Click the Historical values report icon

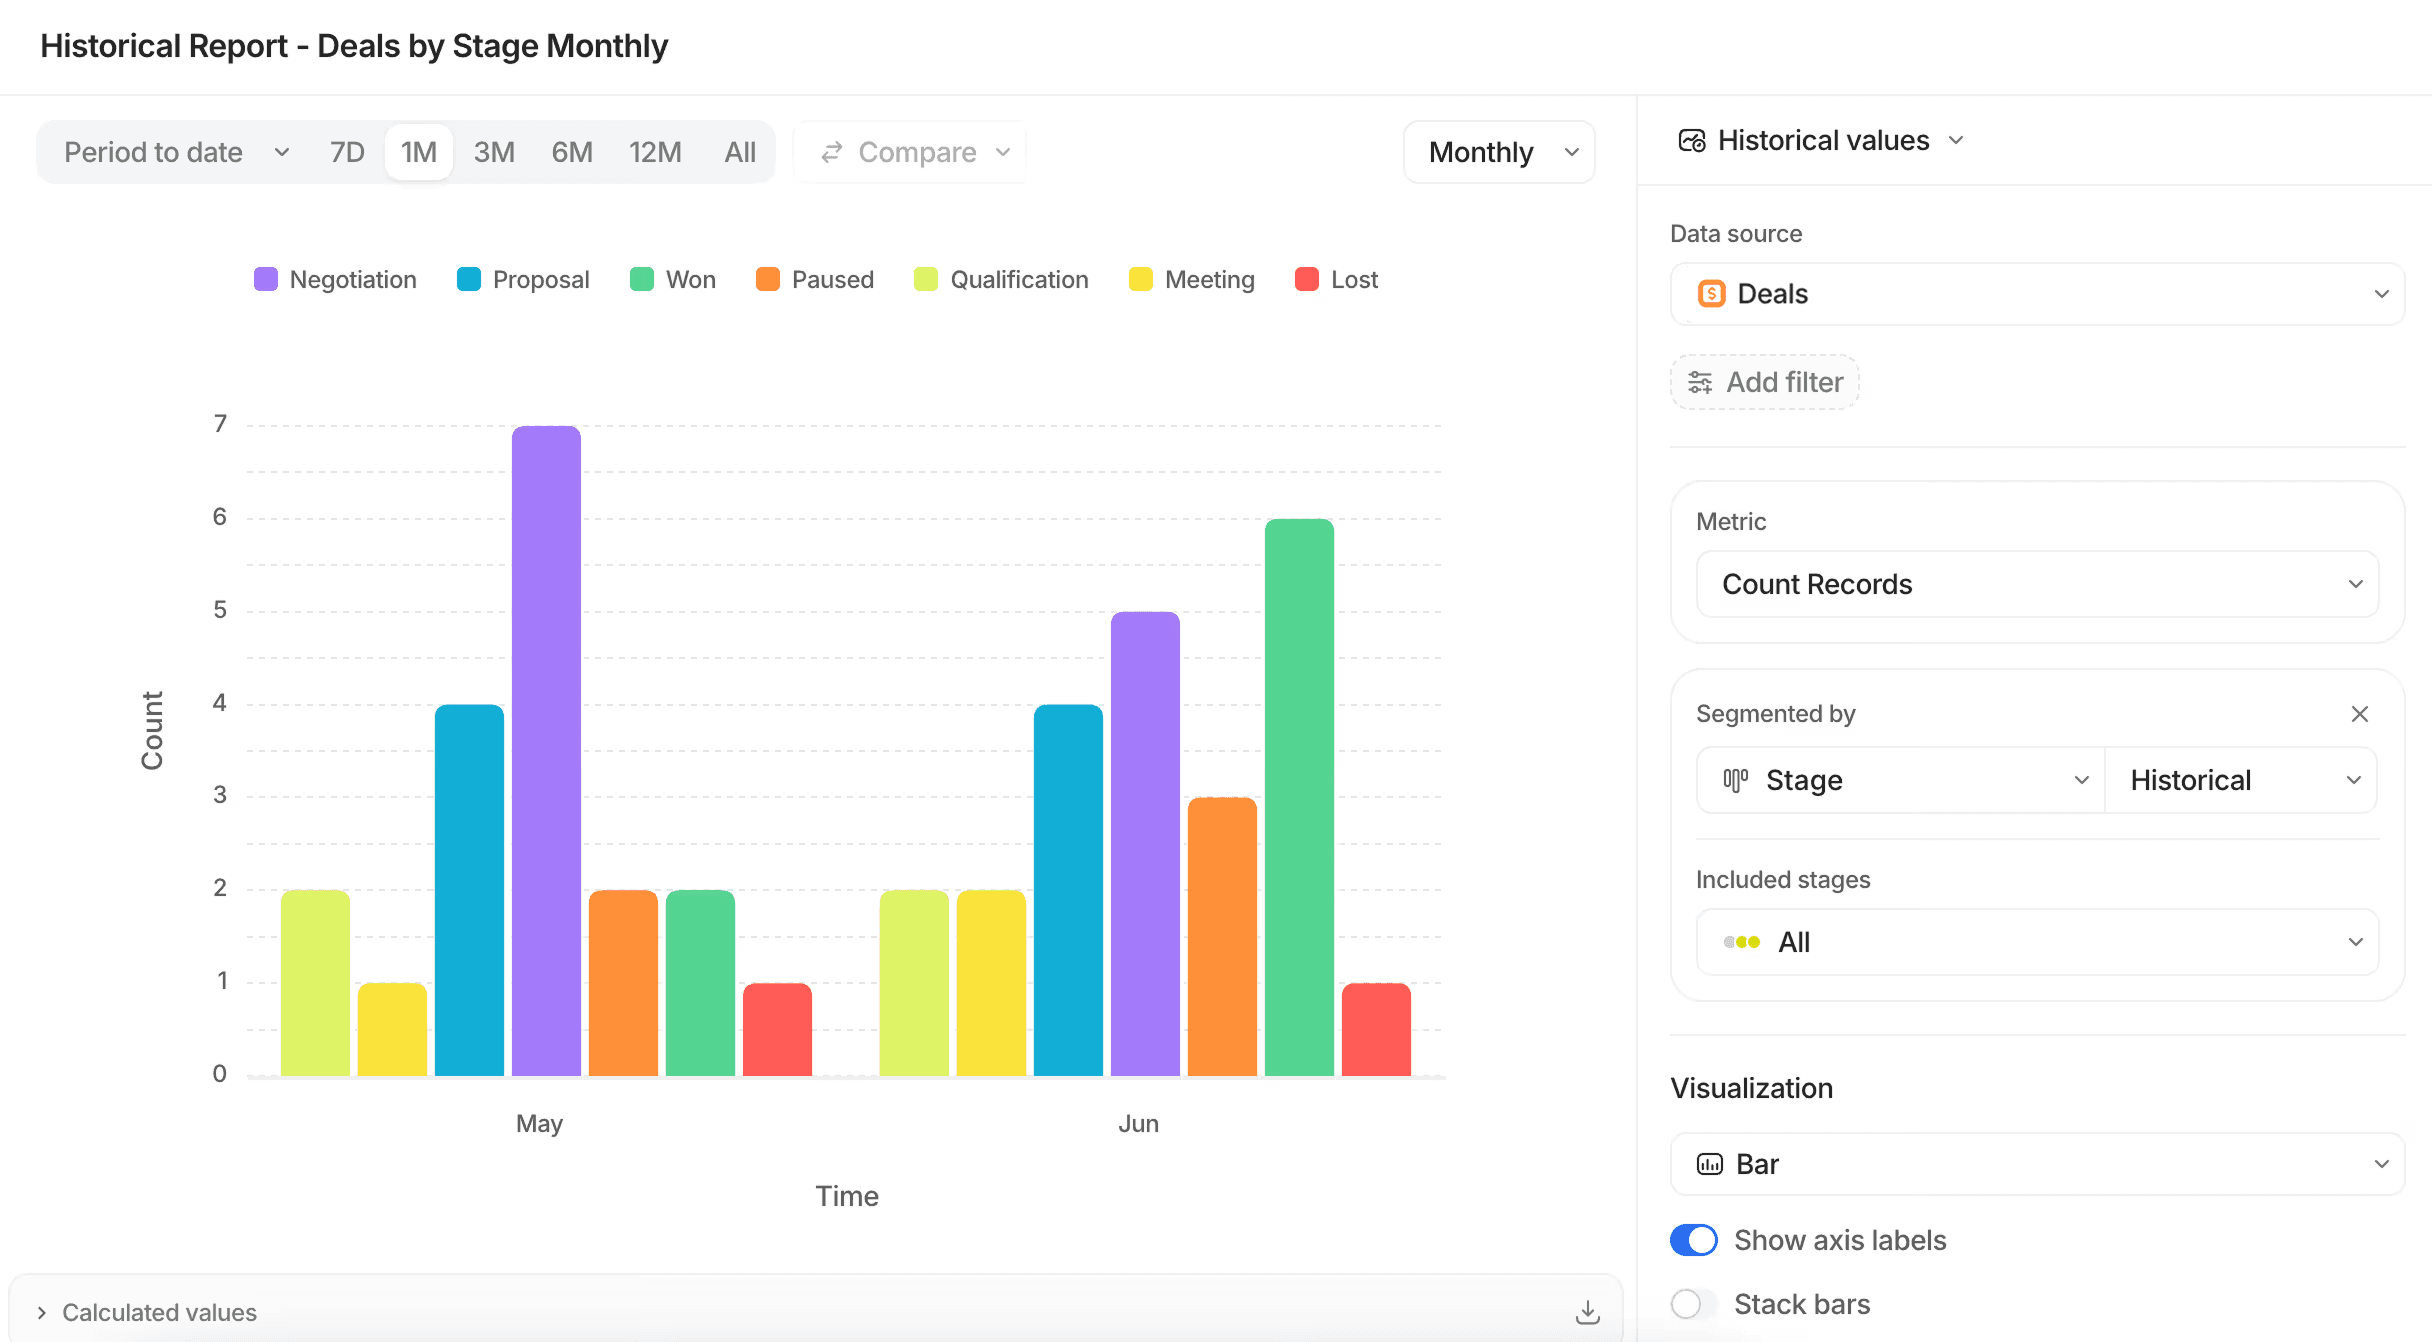(1692, 141)
